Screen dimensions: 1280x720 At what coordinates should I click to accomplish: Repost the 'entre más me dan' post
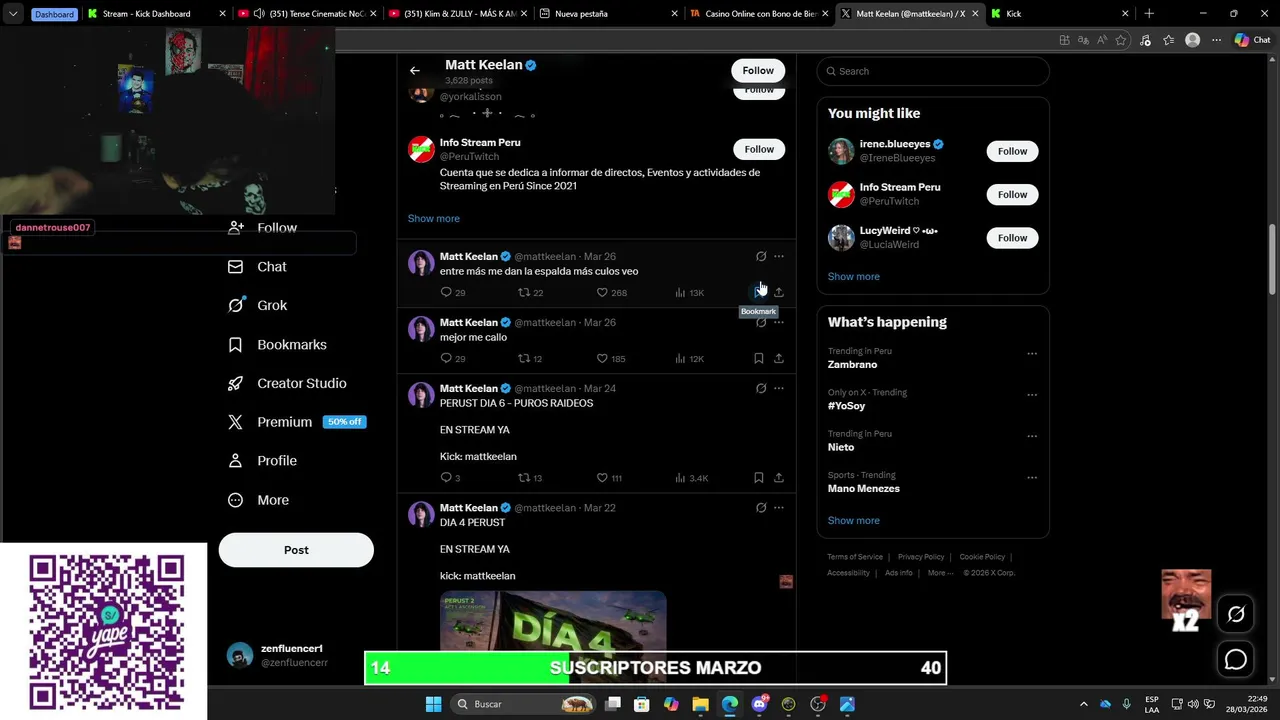point(530,292)
